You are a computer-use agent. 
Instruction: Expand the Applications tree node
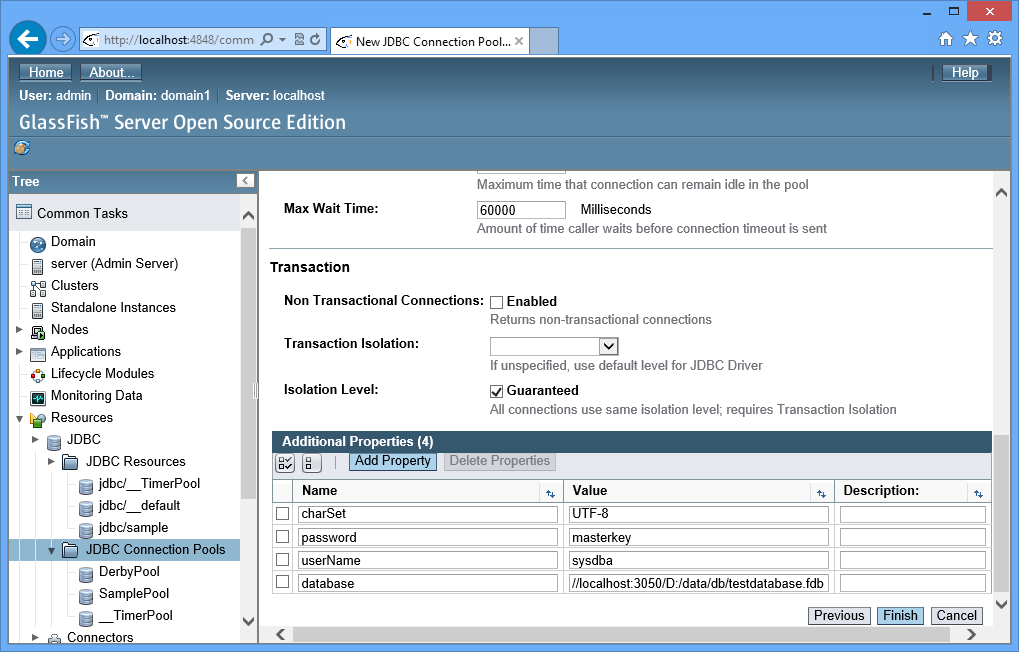(x=19, y=352)
